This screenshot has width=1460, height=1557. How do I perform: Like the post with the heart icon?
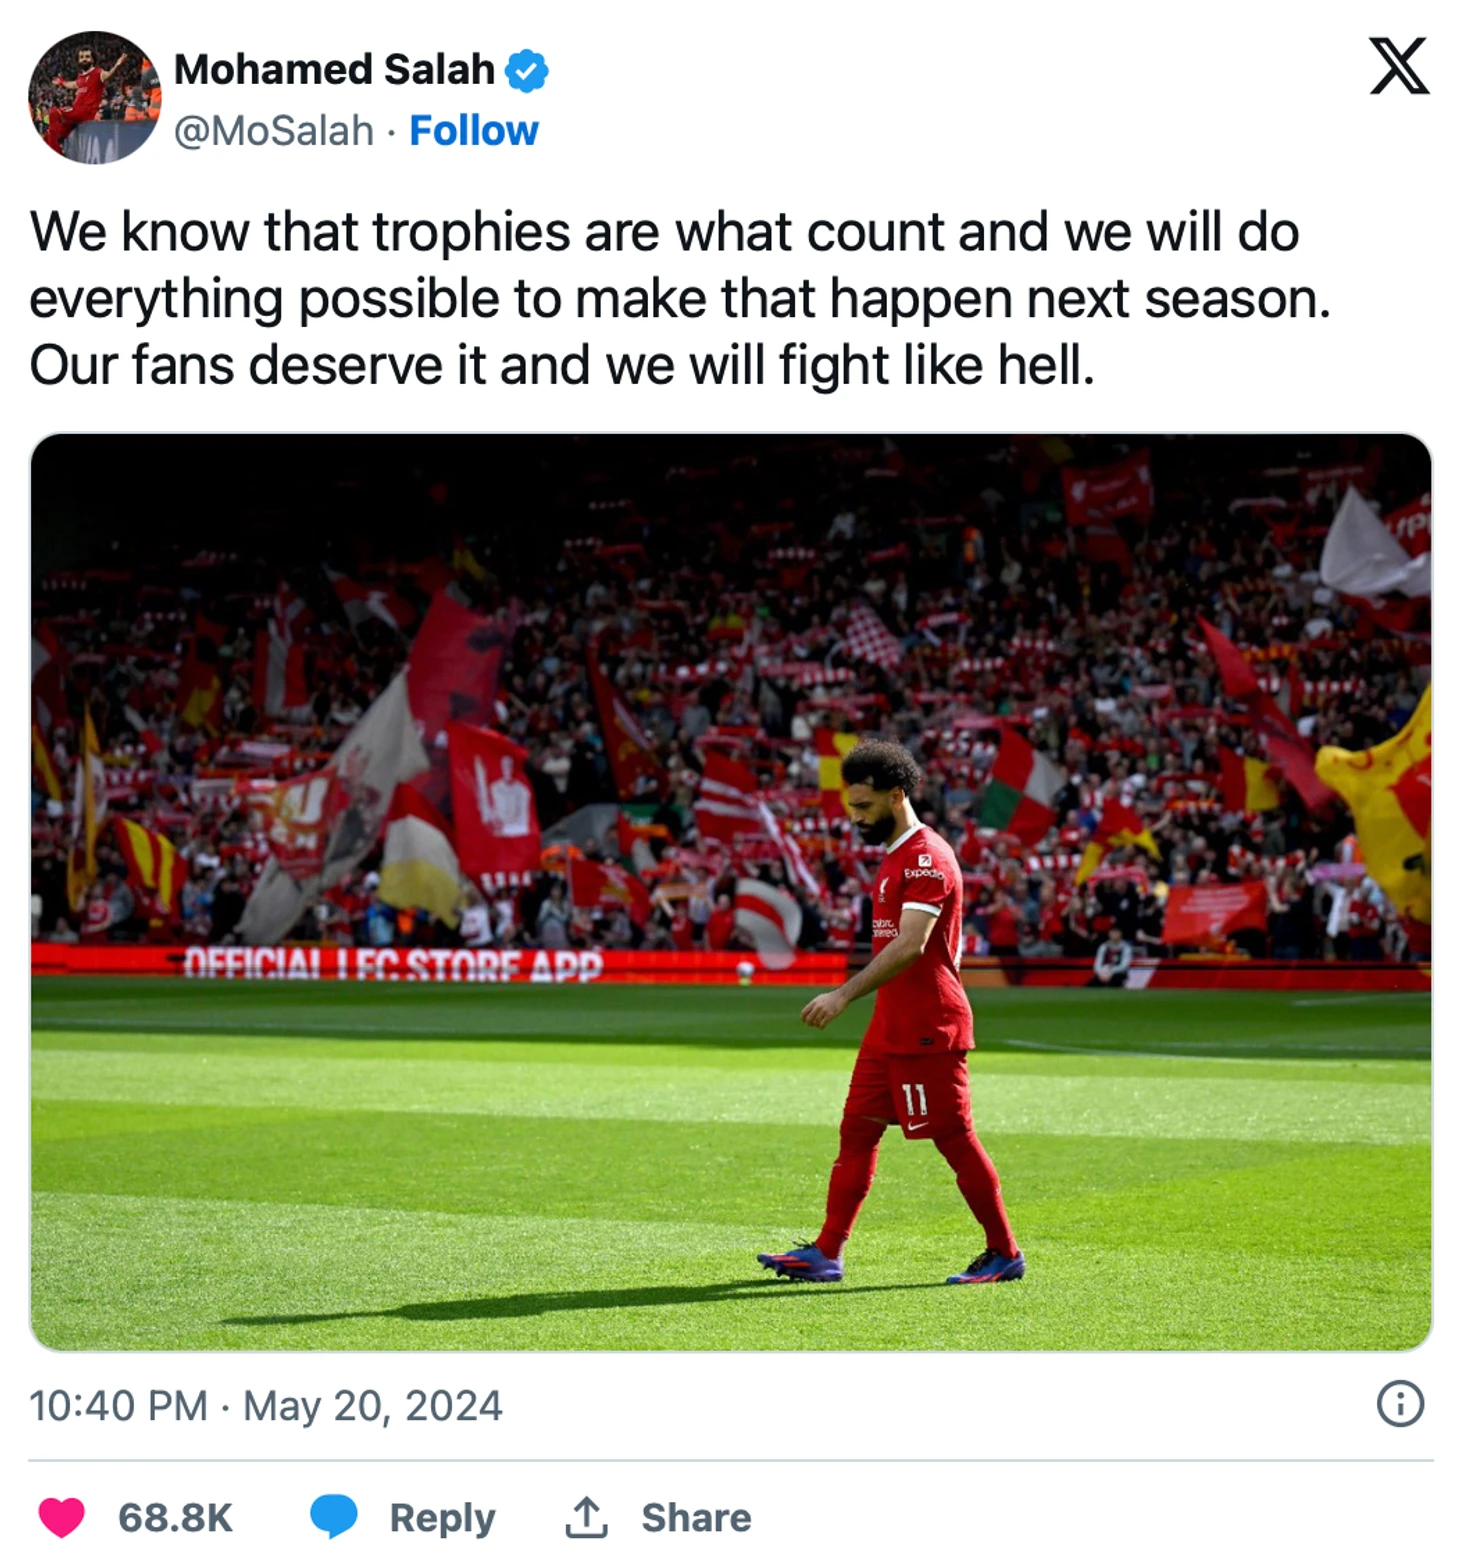[61, 1517]
